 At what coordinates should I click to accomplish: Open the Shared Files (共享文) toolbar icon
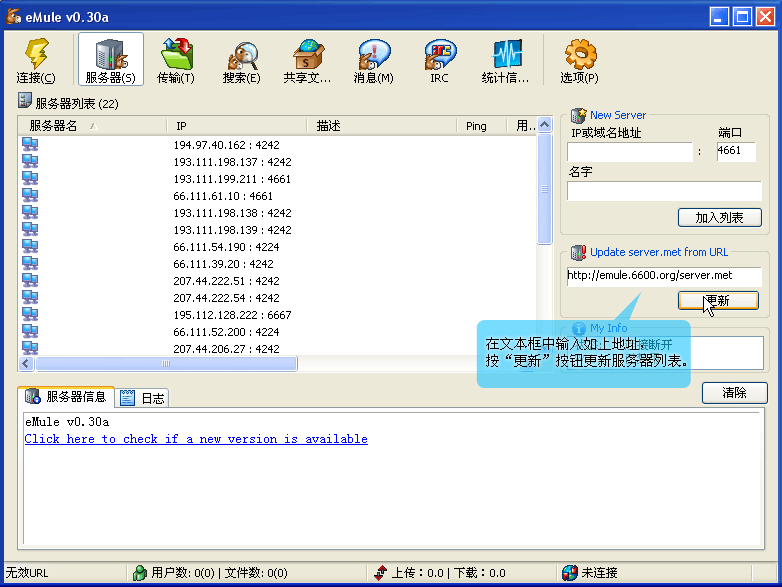pos(307,60)
